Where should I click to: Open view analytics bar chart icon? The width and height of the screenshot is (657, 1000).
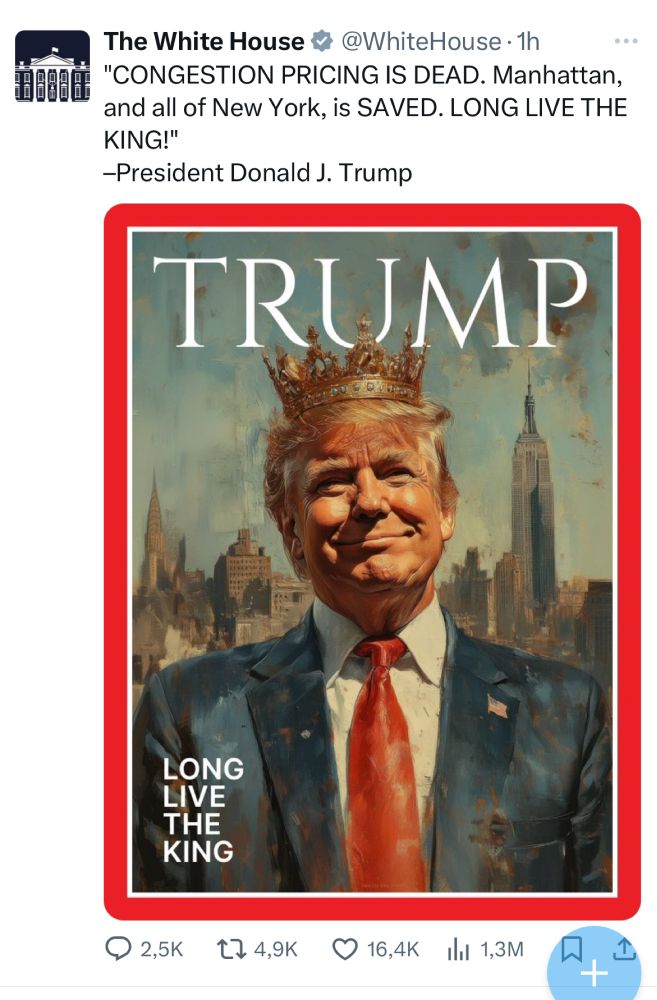458,950
